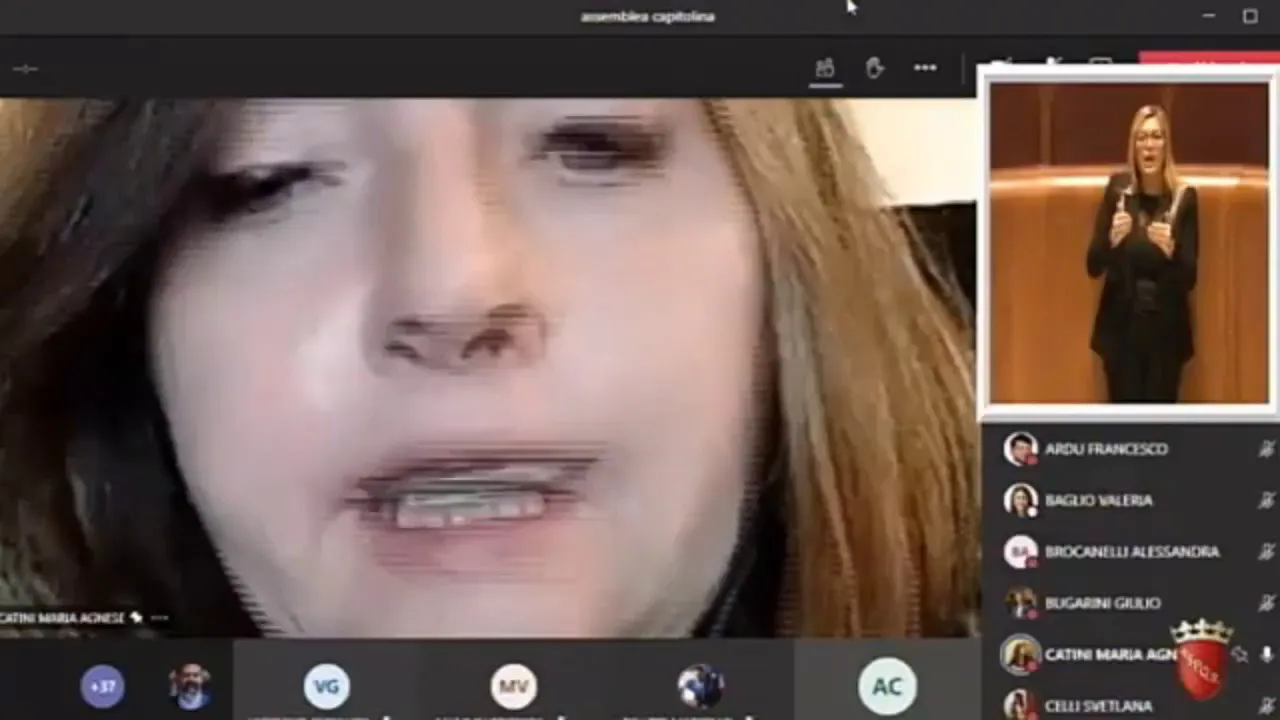The height and width of the screenshot is (720, 1280).
Task: Open the More actions ellipsis menu
Action: click(925, 68)
